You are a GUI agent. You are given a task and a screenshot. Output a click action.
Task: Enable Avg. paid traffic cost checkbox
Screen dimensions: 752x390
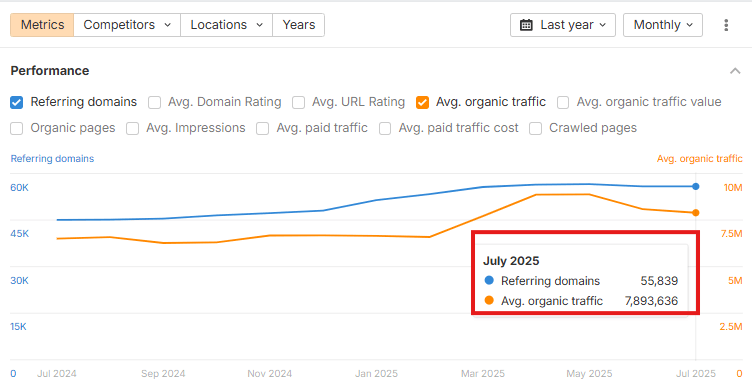pos(385,128)
